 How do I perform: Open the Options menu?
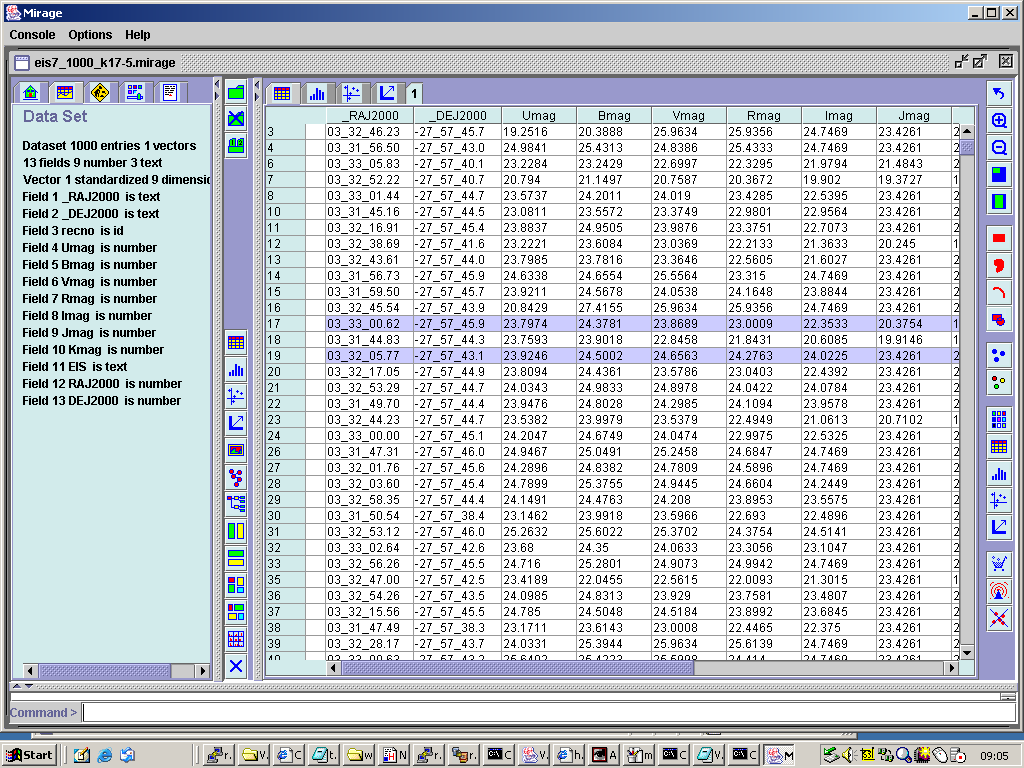pos(90,35)
